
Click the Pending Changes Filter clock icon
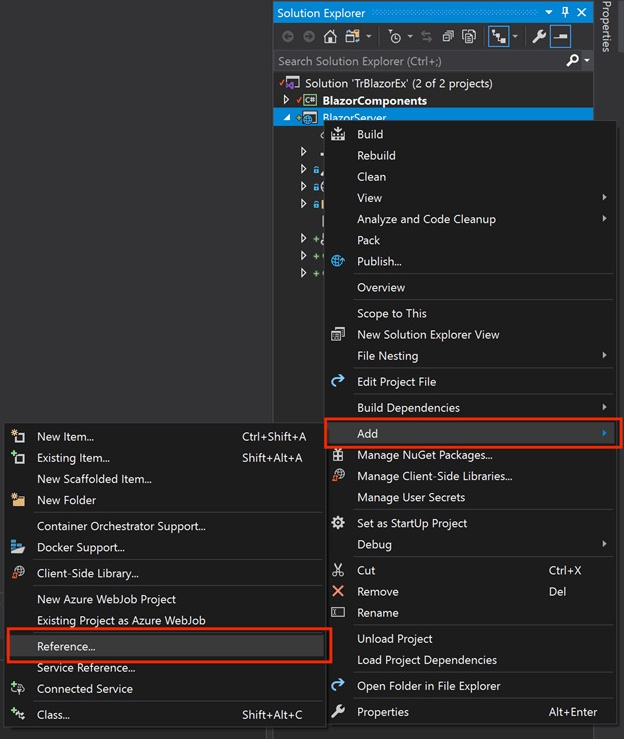coord(396,37)
